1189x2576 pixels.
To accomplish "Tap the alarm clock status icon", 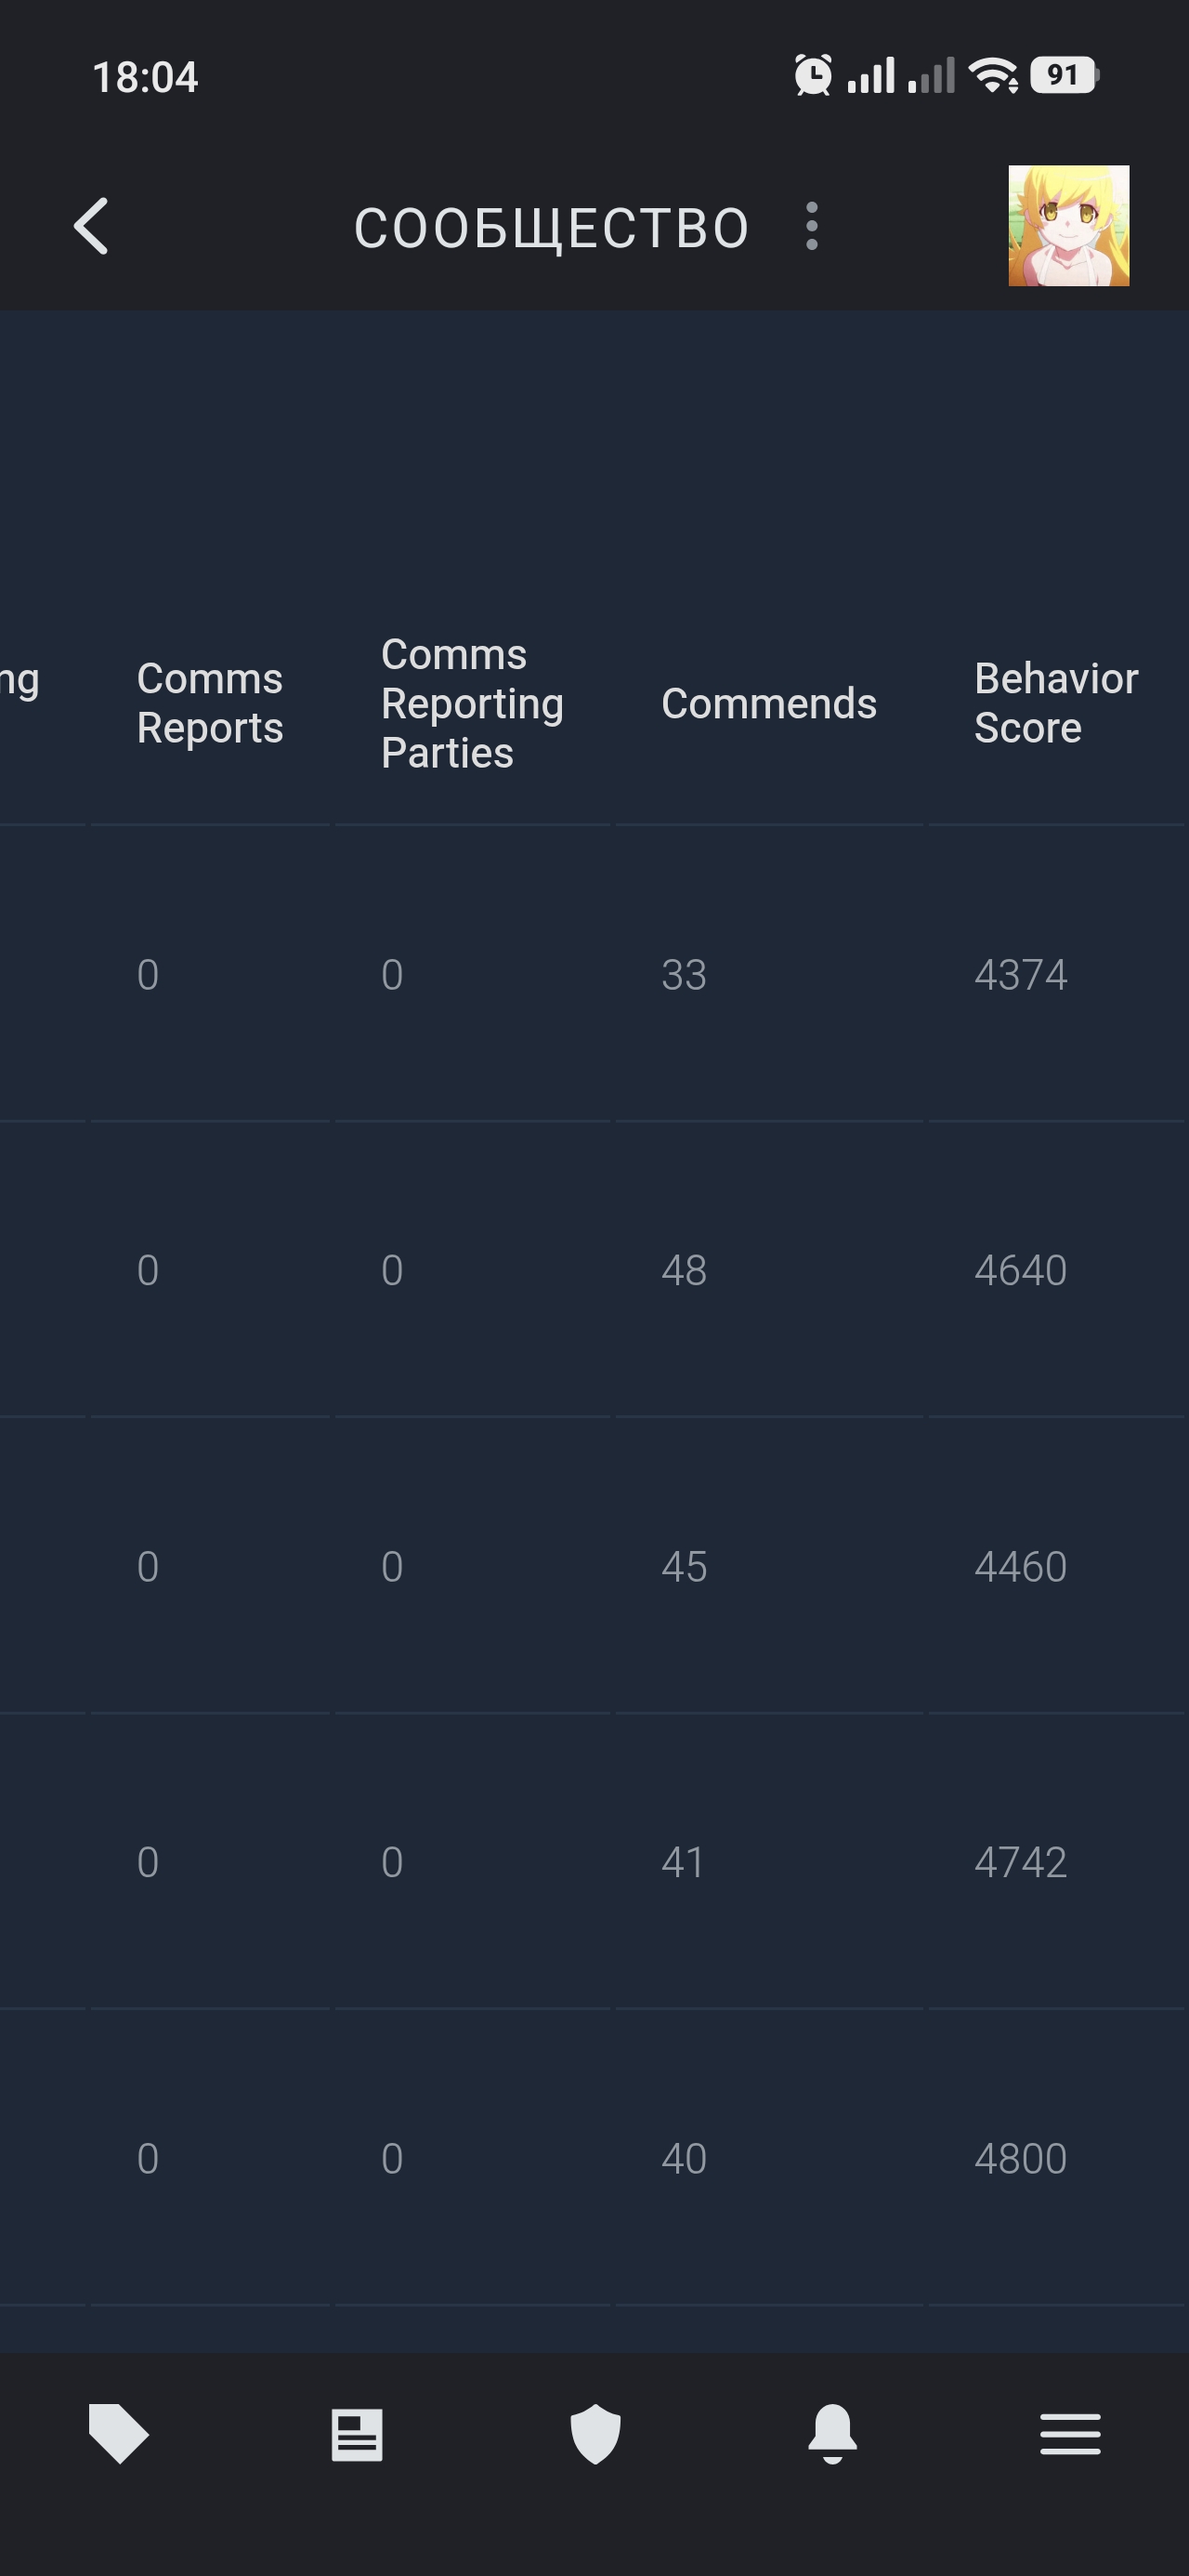I will pos(813,76).
